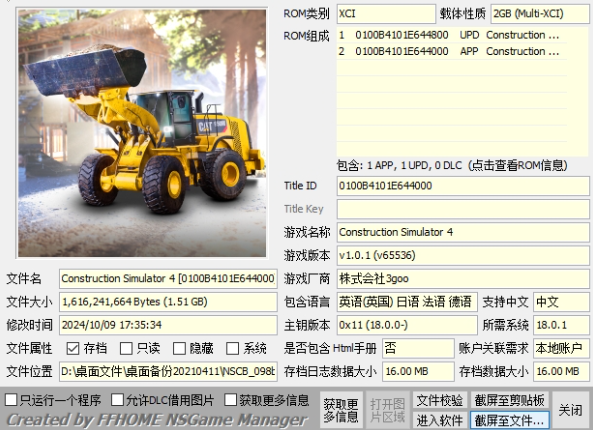Click the 游戏版本 field v1.0.1
This screenshot has height=430, width=593.
(463, 256)
